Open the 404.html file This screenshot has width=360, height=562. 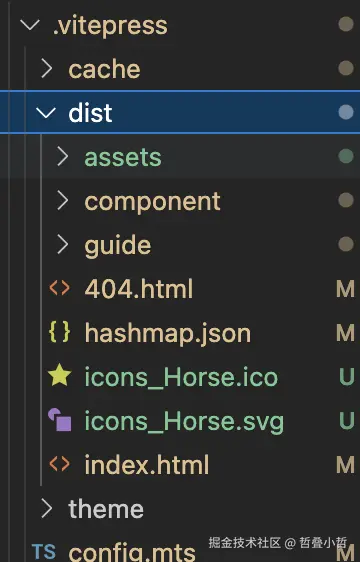pos(139,289)
